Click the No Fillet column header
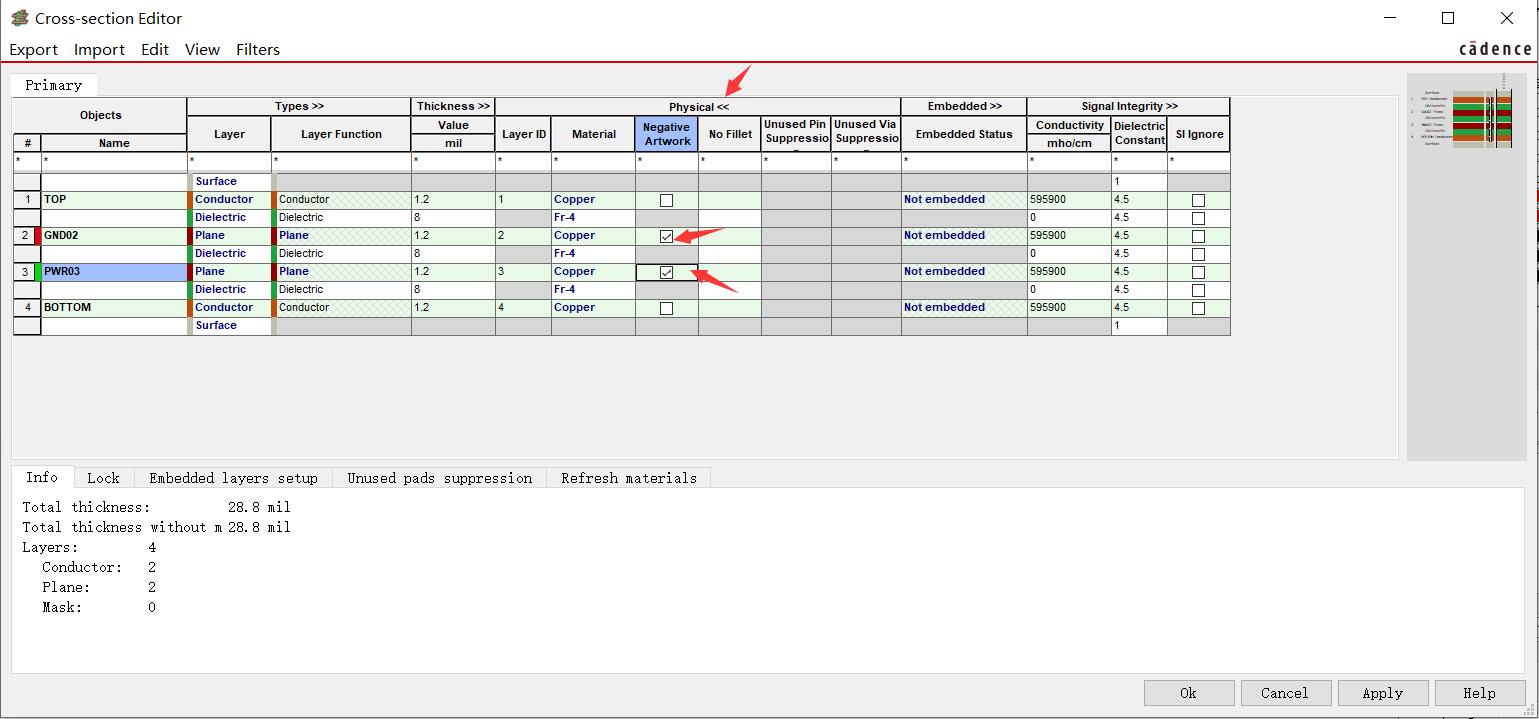Screen dimensions: 1539x719 point(730,134)
